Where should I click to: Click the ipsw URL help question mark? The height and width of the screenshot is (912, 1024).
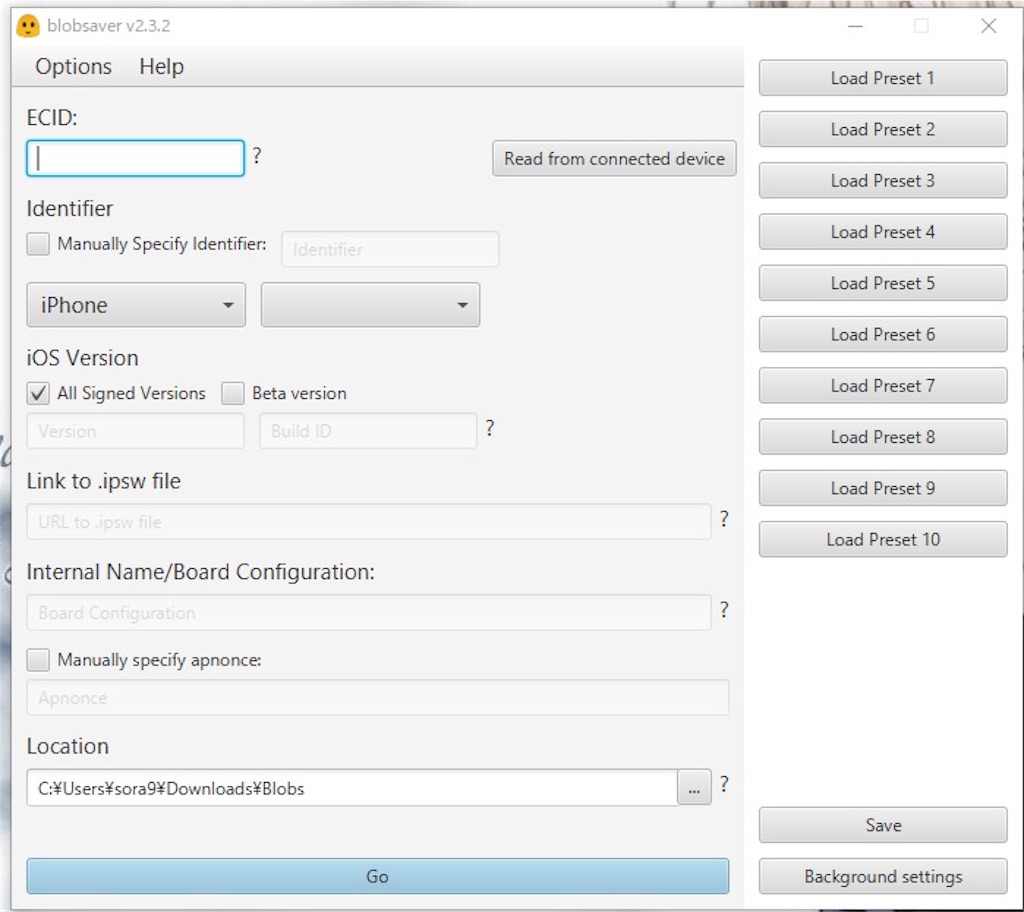click(x=724, y=519)
